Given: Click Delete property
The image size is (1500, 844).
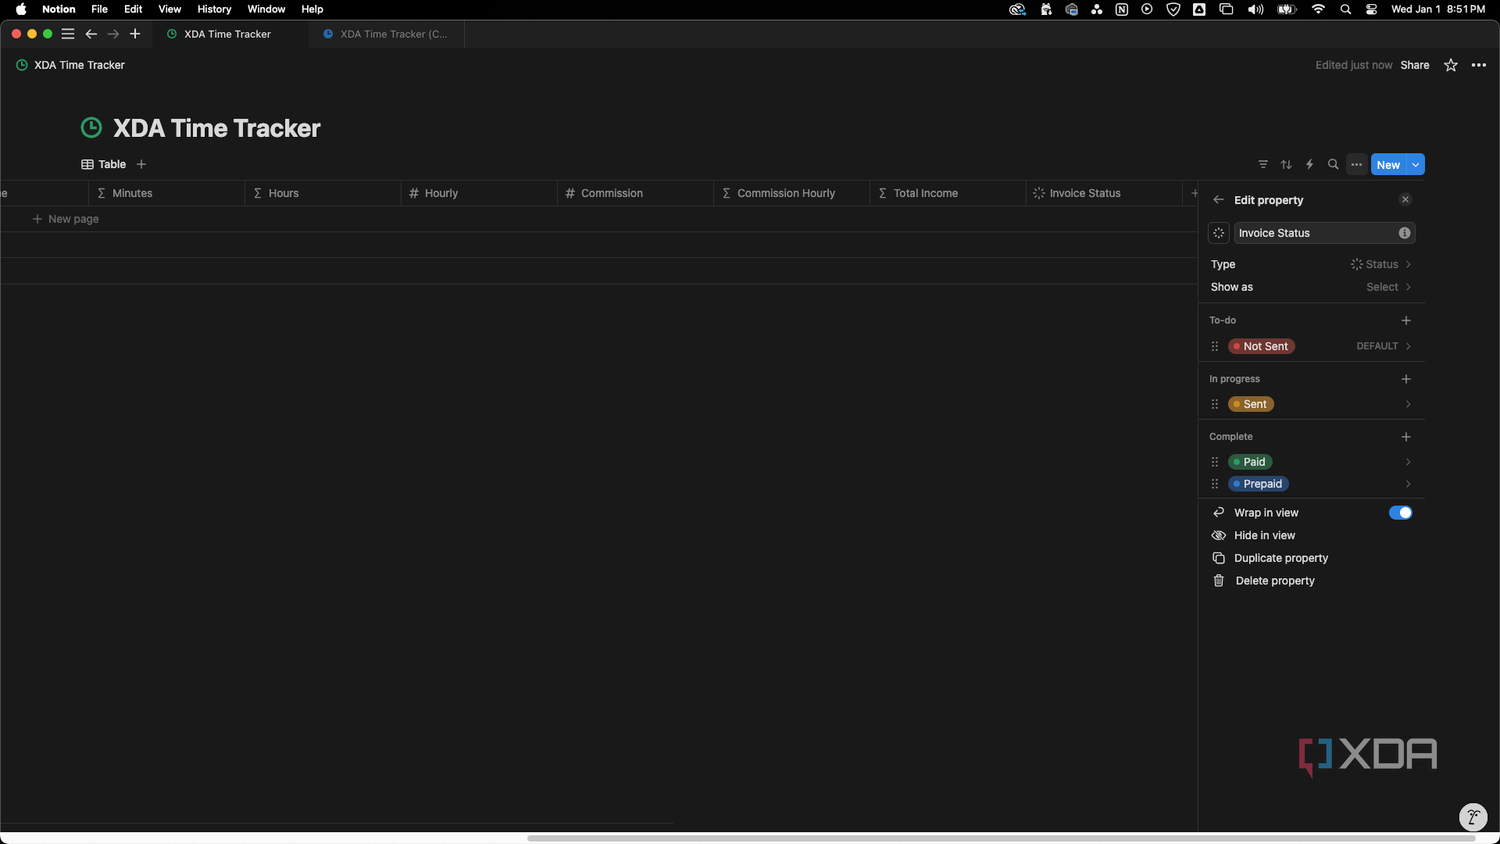Looking at the screenshot, I should 1311,581.
